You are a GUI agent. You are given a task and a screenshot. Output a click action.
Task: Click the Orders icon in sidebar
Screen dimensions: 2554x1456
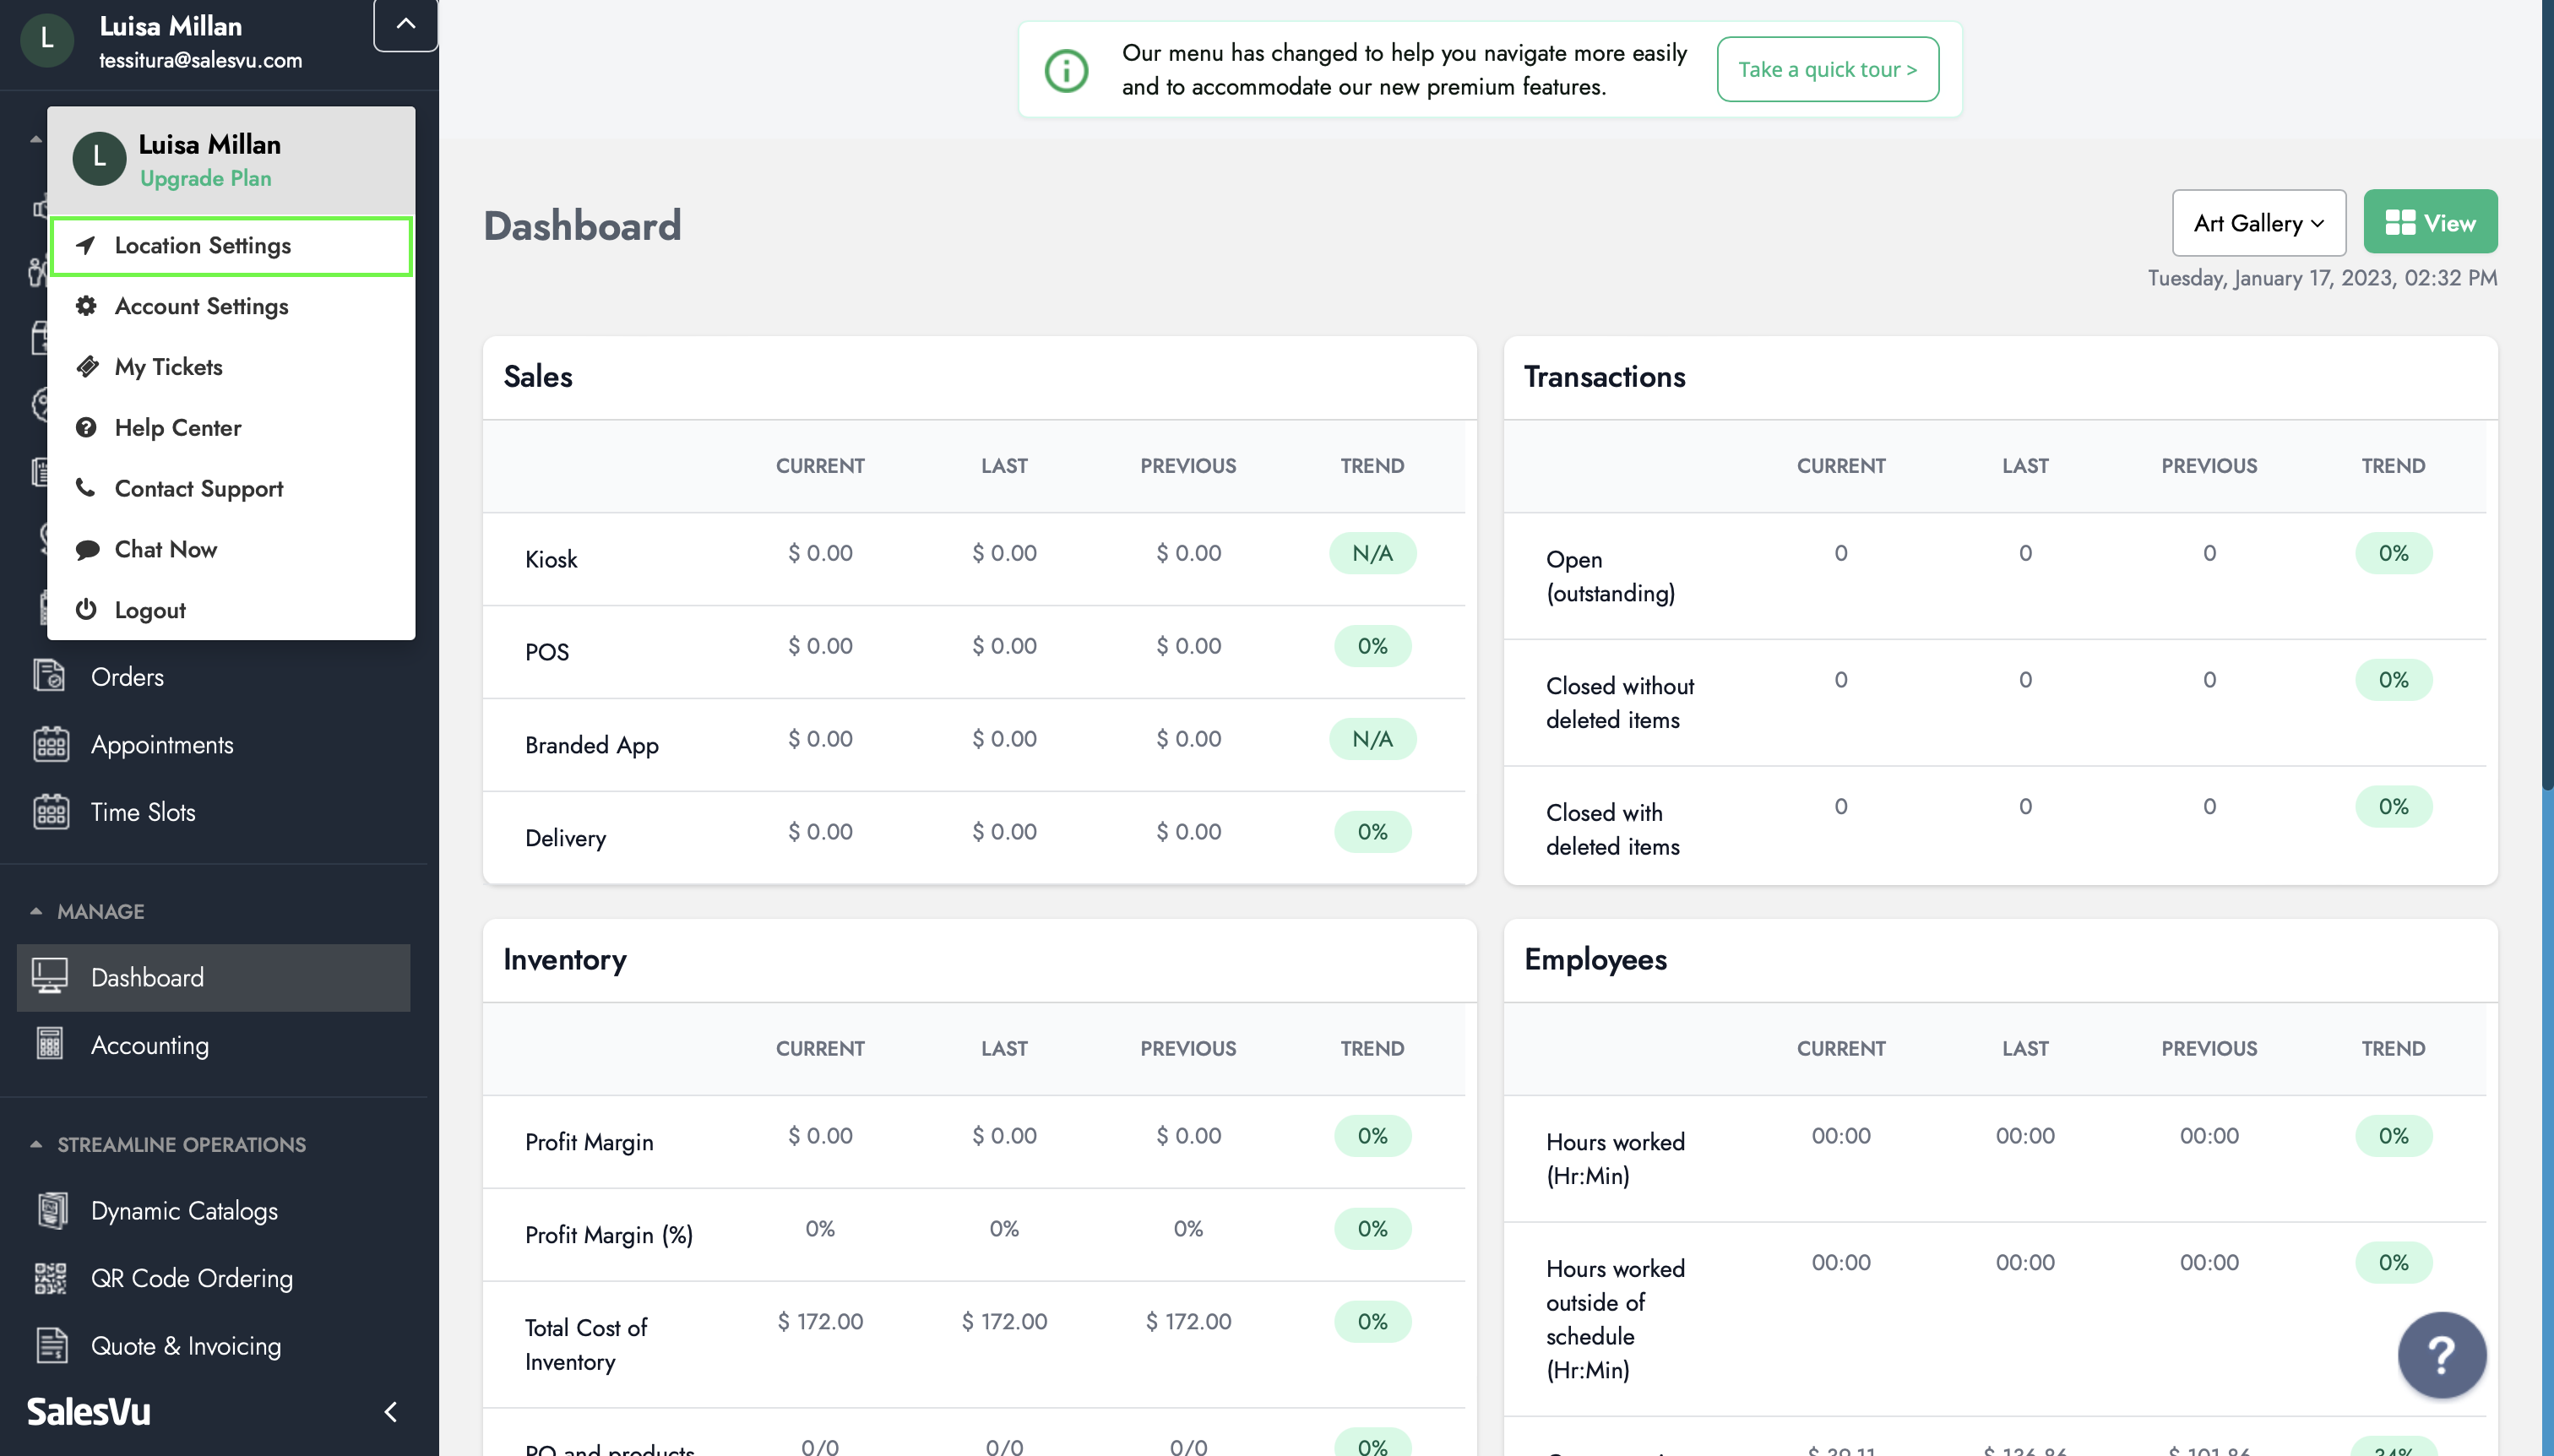(49, 674)
